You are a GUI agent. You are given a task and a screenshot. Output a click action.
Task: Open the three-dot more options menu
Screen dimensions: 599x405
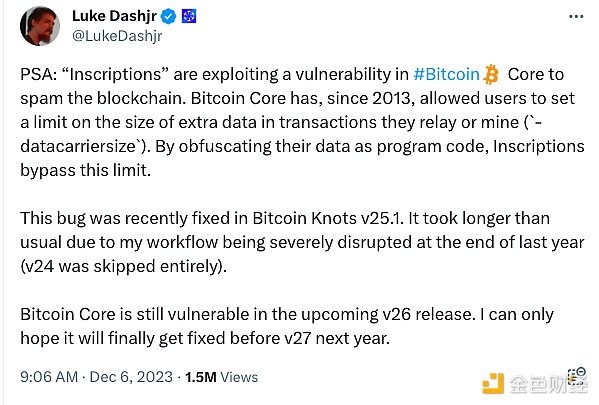coord(576,16)
